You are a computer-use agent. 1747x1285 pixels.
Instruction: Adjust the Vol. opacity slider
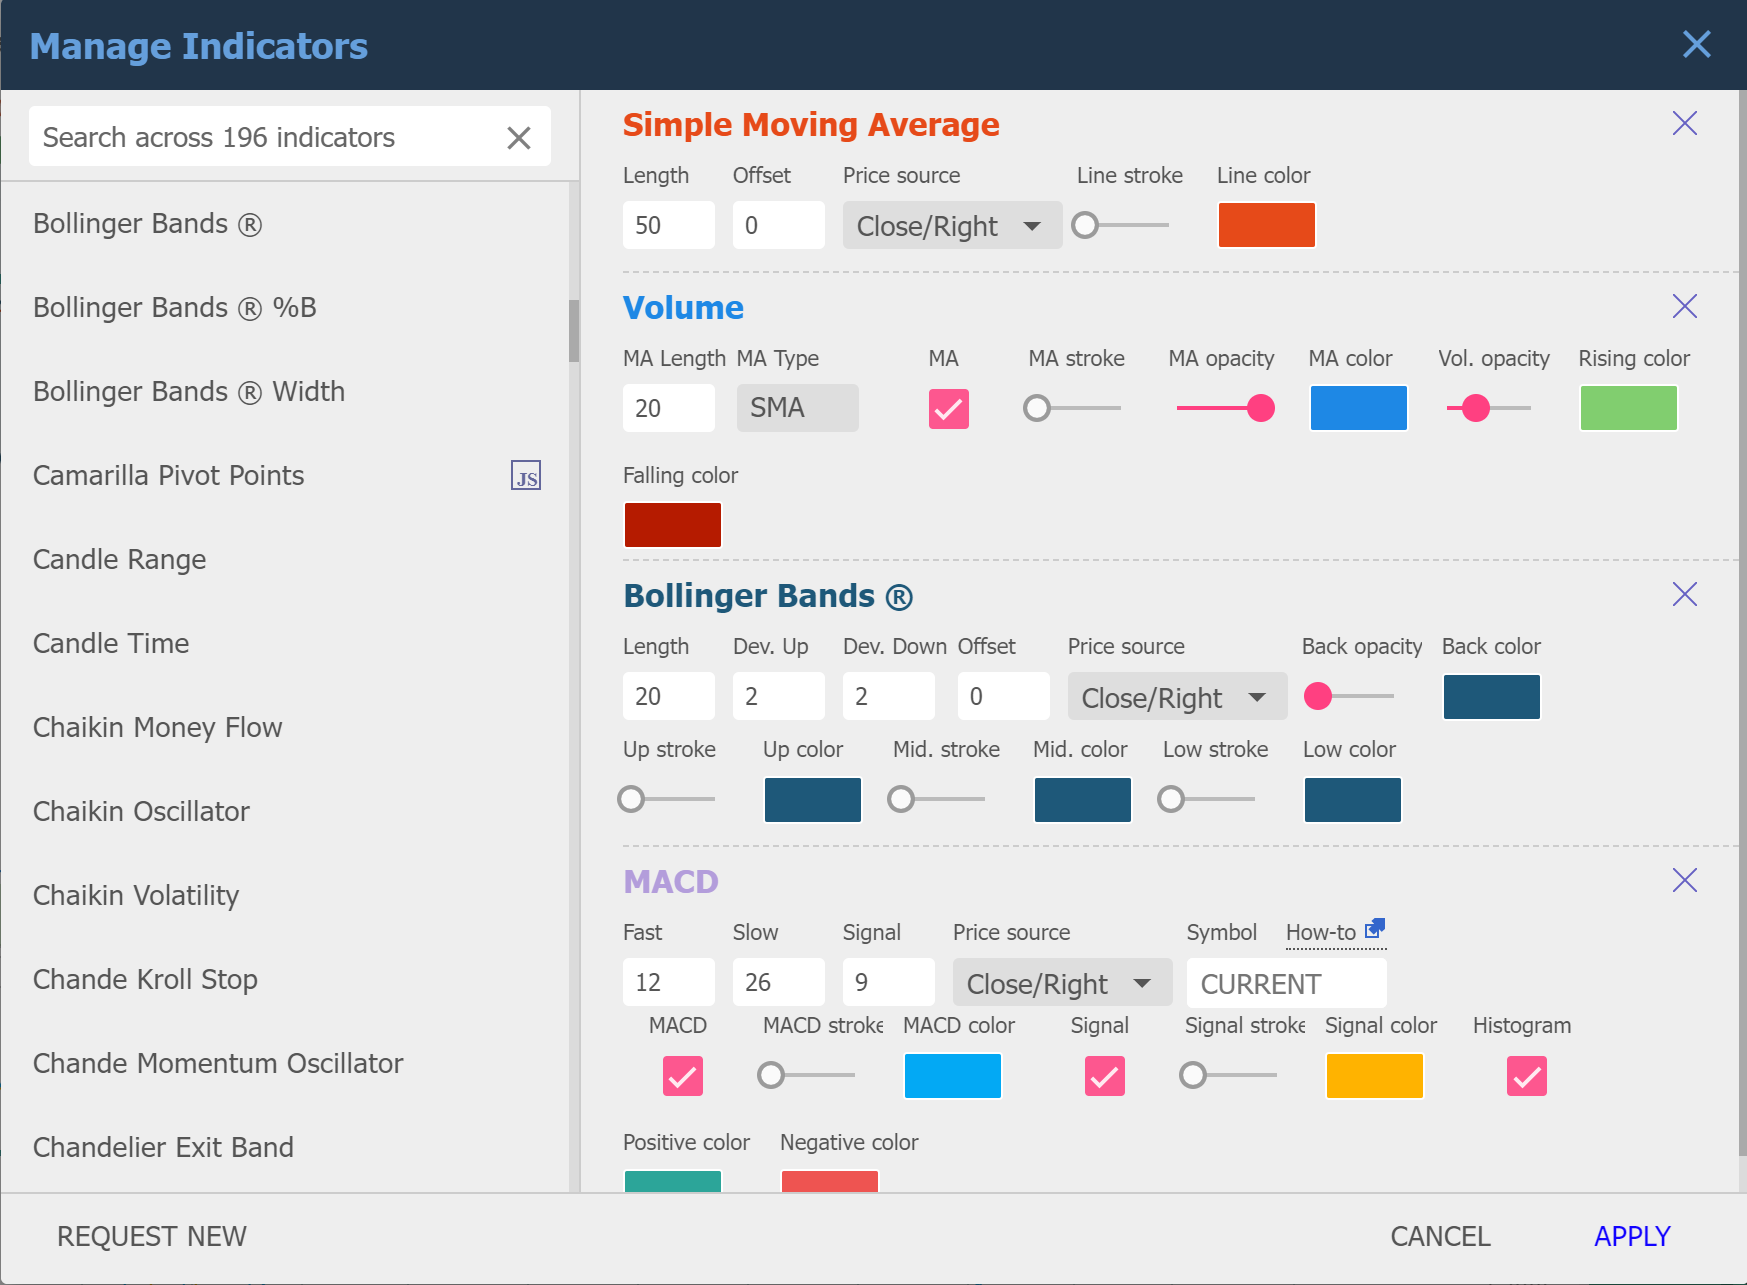[x=1489, y=408]
